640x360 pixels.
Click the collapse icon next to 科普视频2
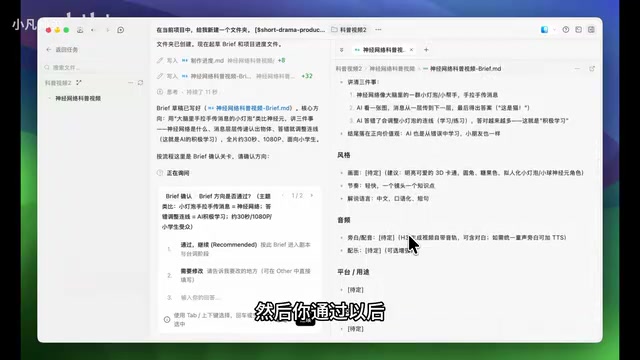pos(79,82)
